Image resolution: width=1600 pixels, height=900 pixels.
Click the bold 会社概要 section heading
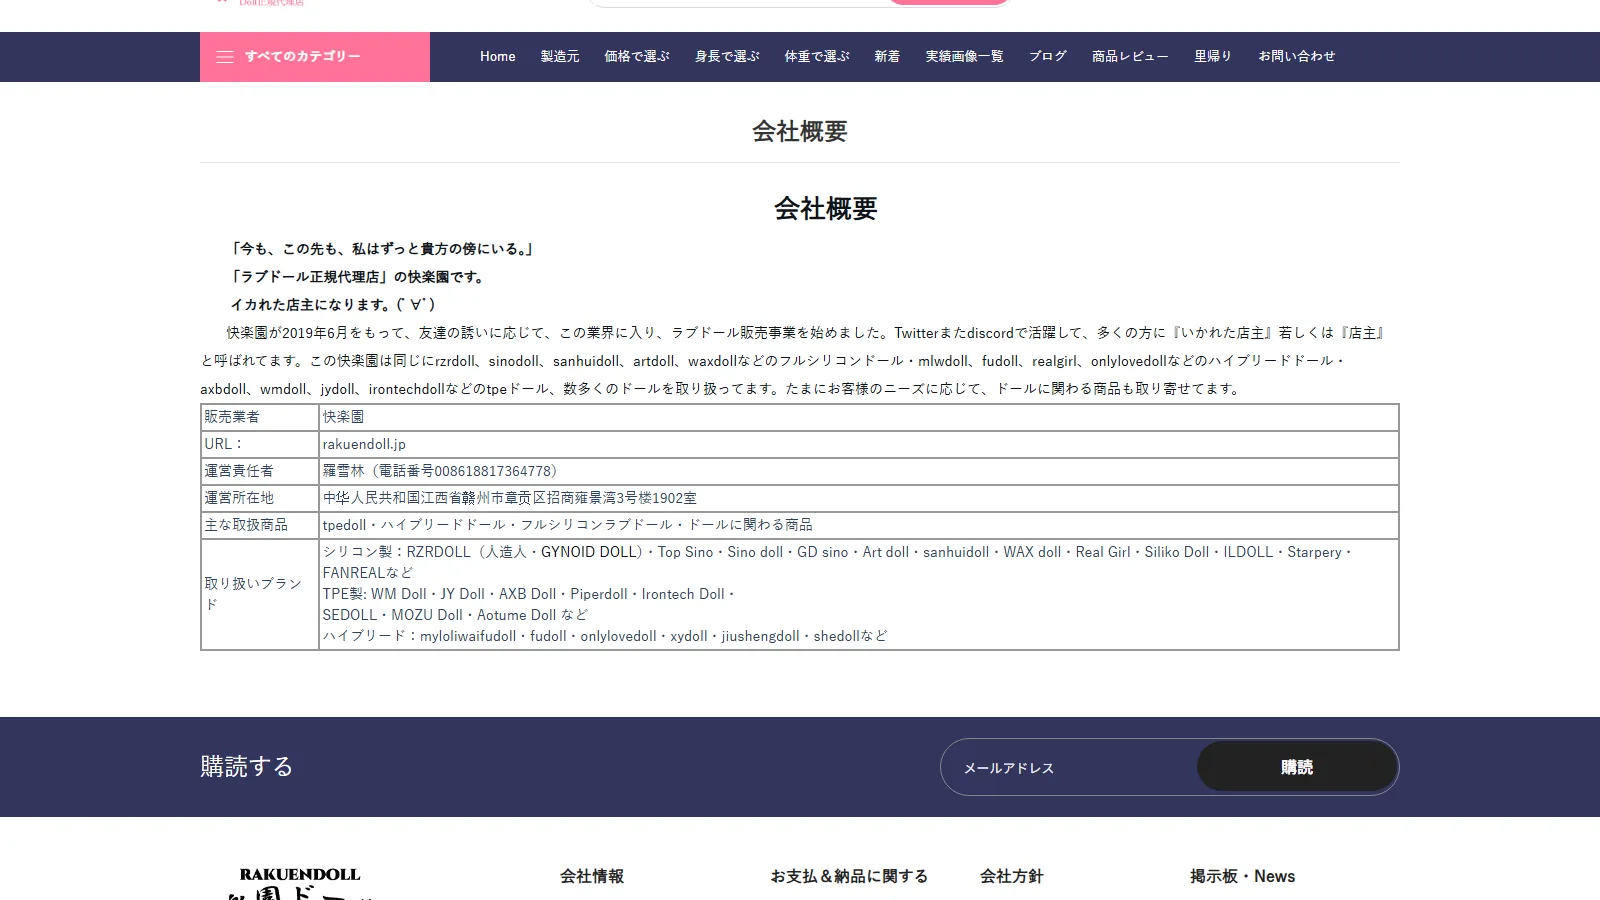(826, 208)
